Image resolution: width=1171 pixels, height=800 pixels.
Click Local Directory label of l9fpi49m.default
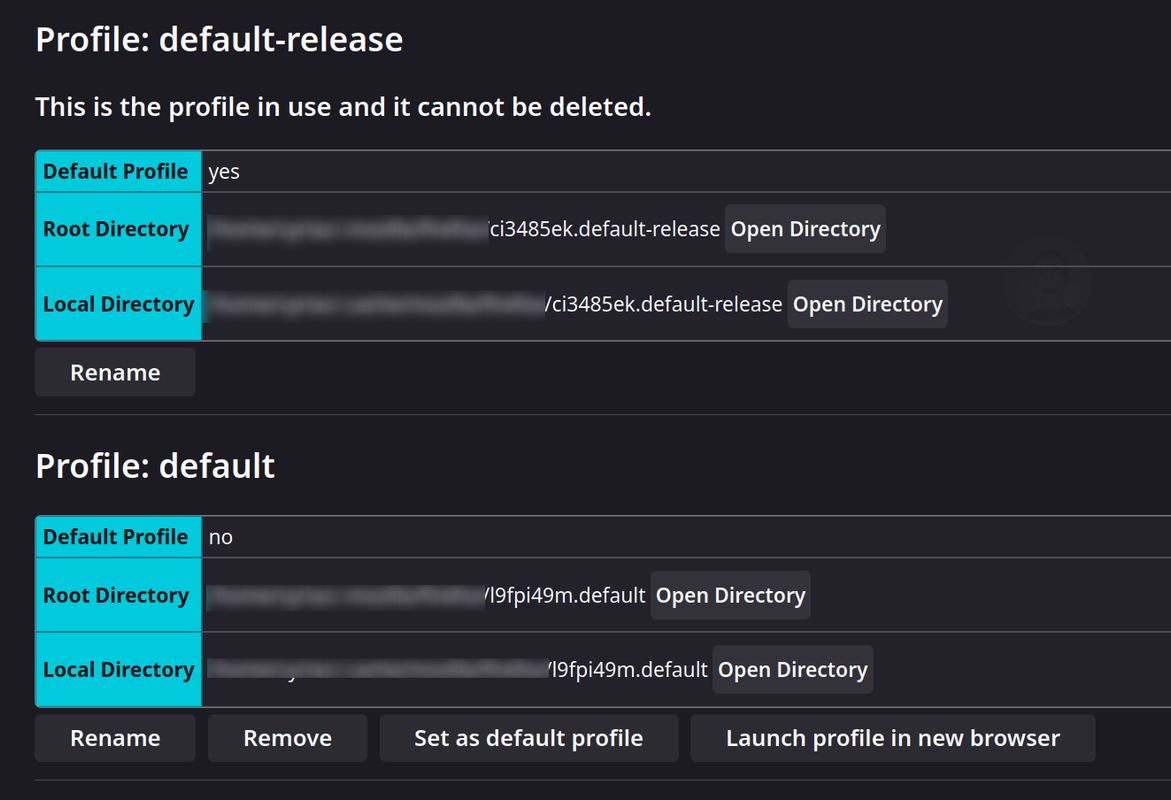119,669
